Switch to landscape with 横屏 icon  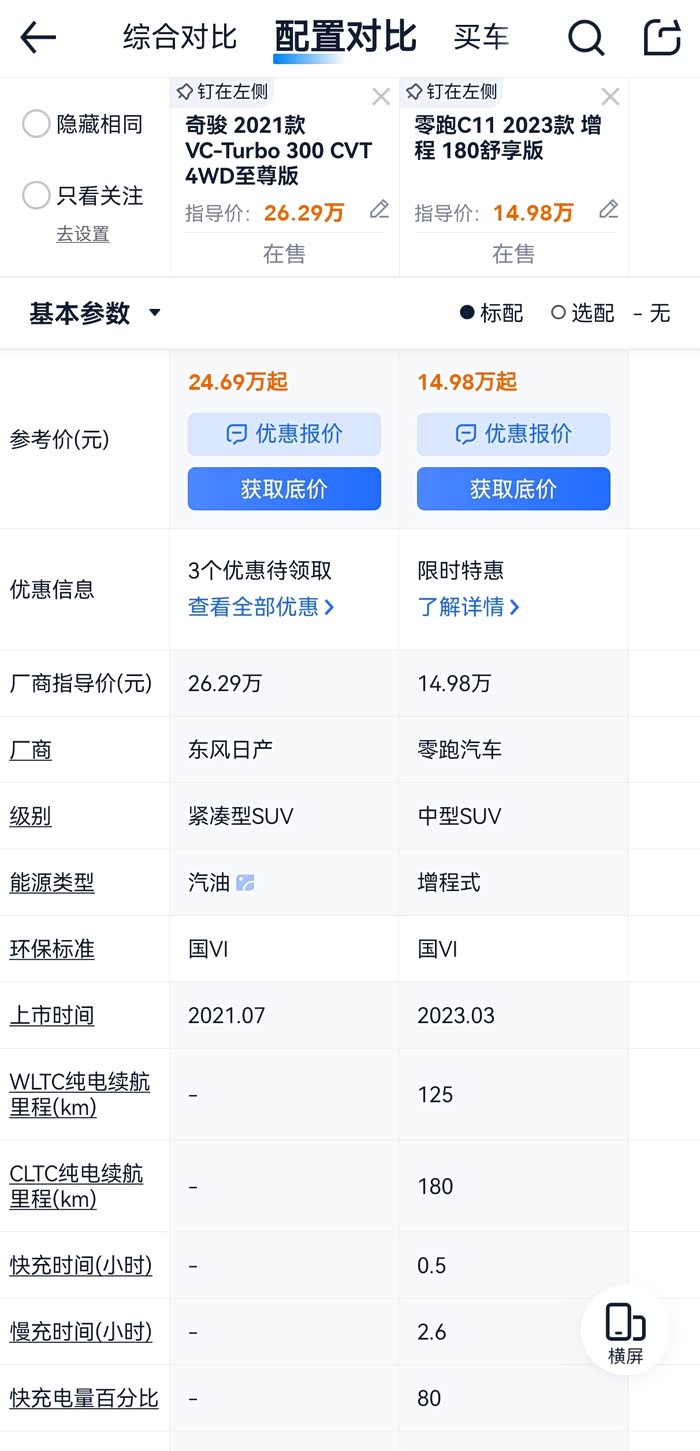[x=625, y=1332]
